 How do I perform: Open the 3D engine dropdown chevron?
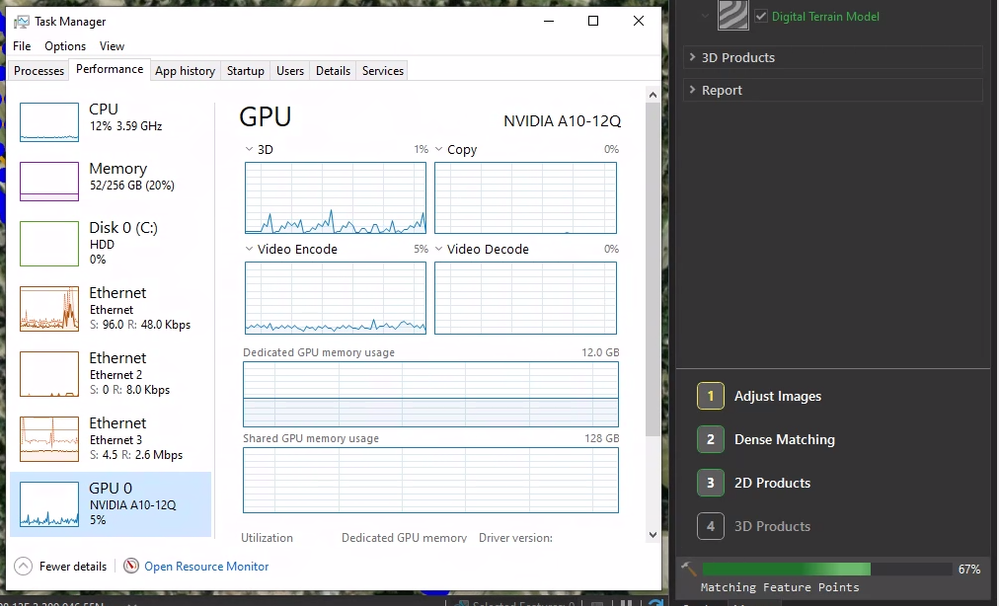(x=249, y=149)
